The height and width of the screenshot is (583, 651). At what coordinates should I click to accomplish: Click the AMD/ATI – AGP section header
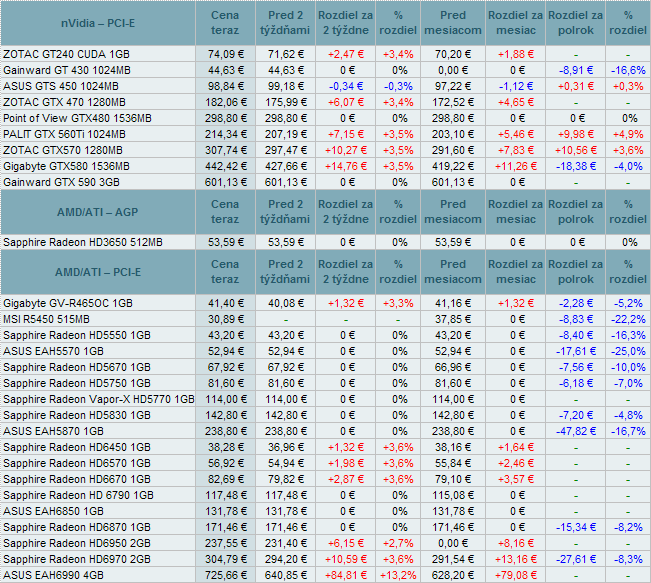[100, 212]
